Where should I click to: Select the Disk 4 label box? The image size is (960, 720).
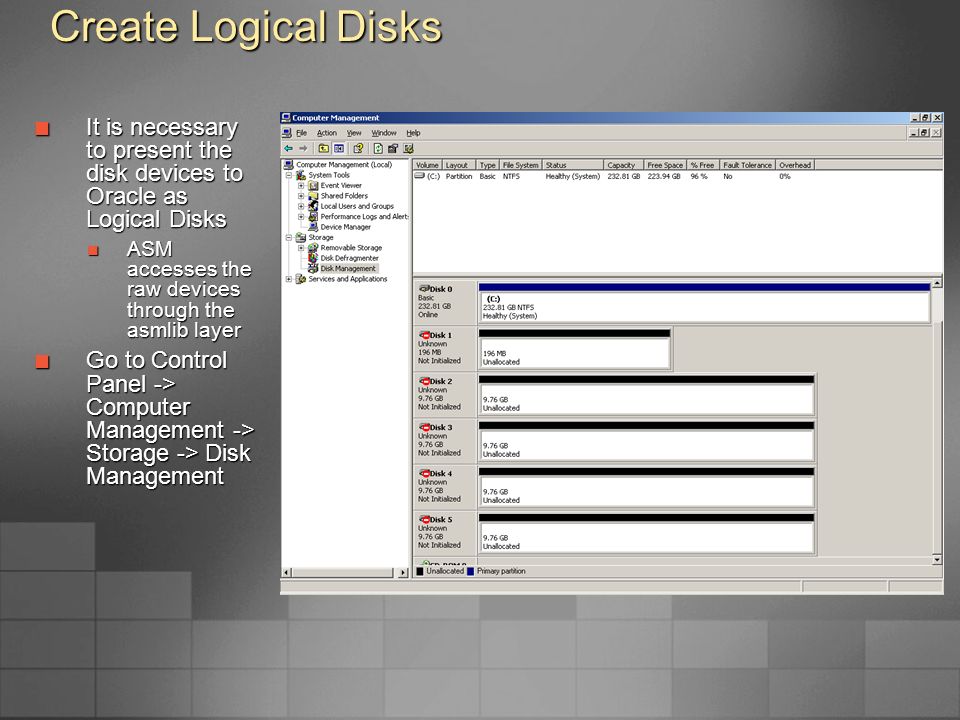coord(444,487)
